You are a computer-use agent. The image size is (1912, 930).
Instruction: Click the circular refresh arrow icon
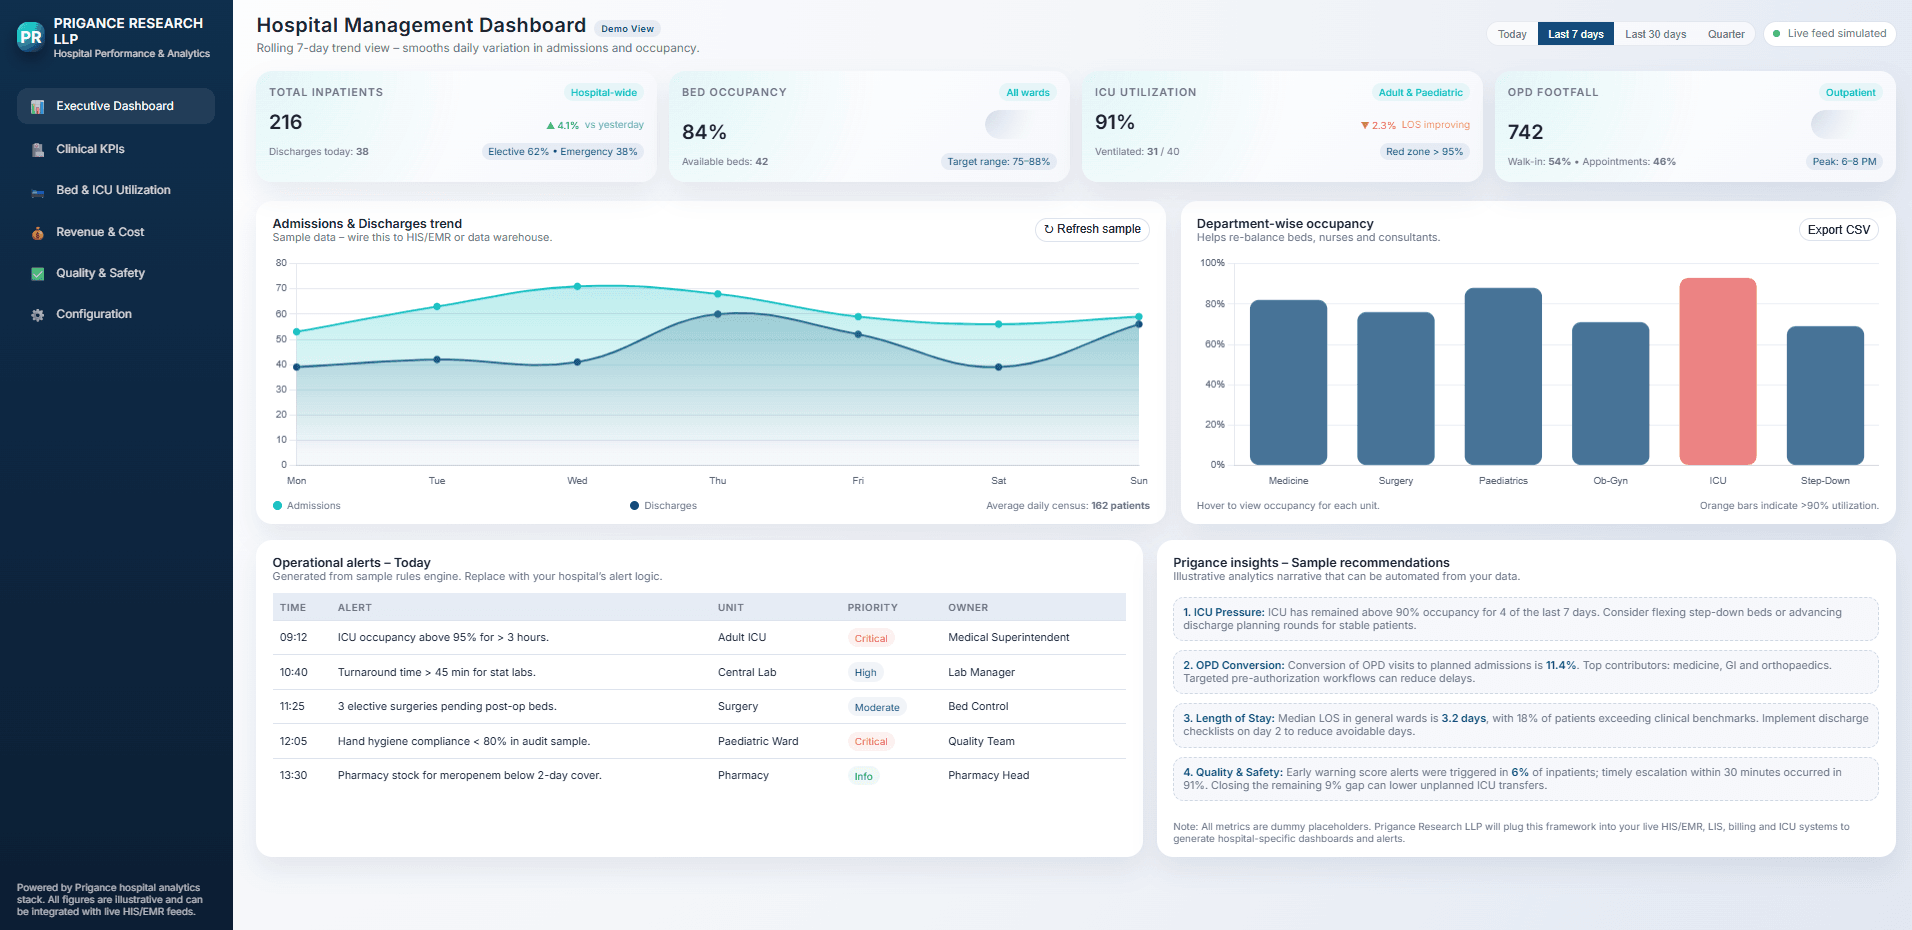pyautogui.click(x=1047, y=229)
